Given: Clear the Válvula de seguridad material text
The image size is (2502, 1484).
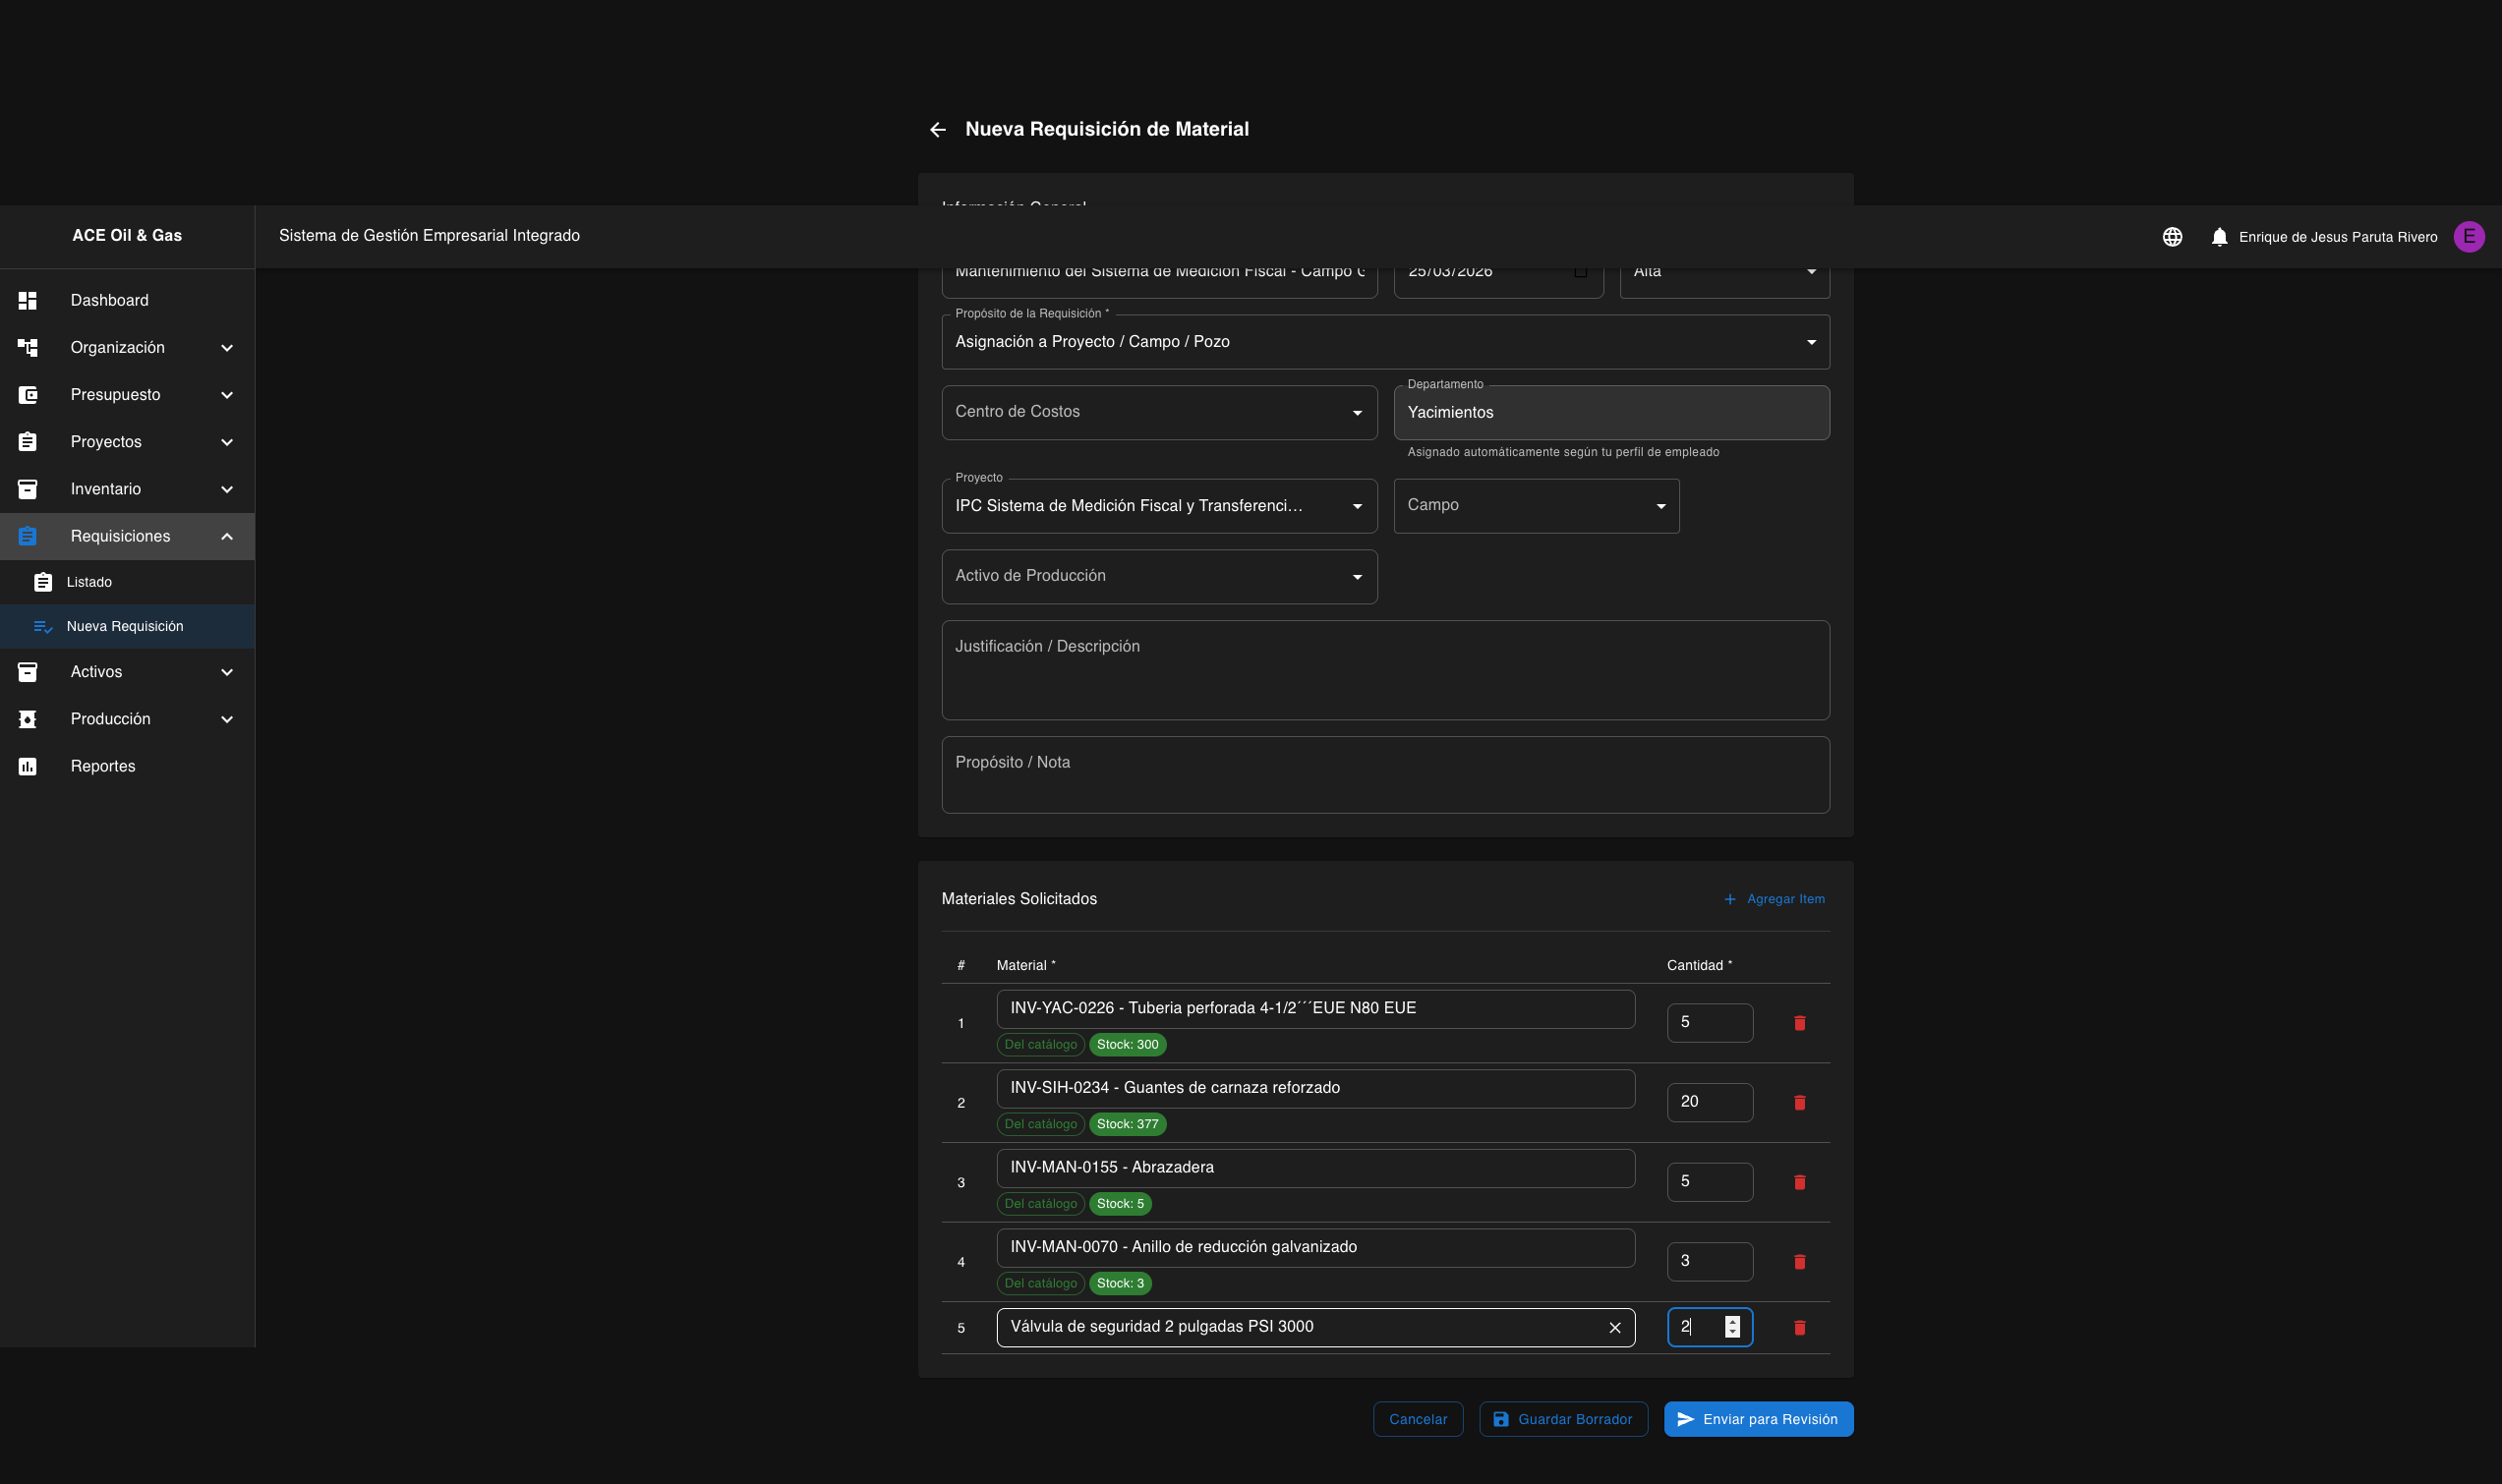Looking at the screenshot, I should [1614, 1328].
